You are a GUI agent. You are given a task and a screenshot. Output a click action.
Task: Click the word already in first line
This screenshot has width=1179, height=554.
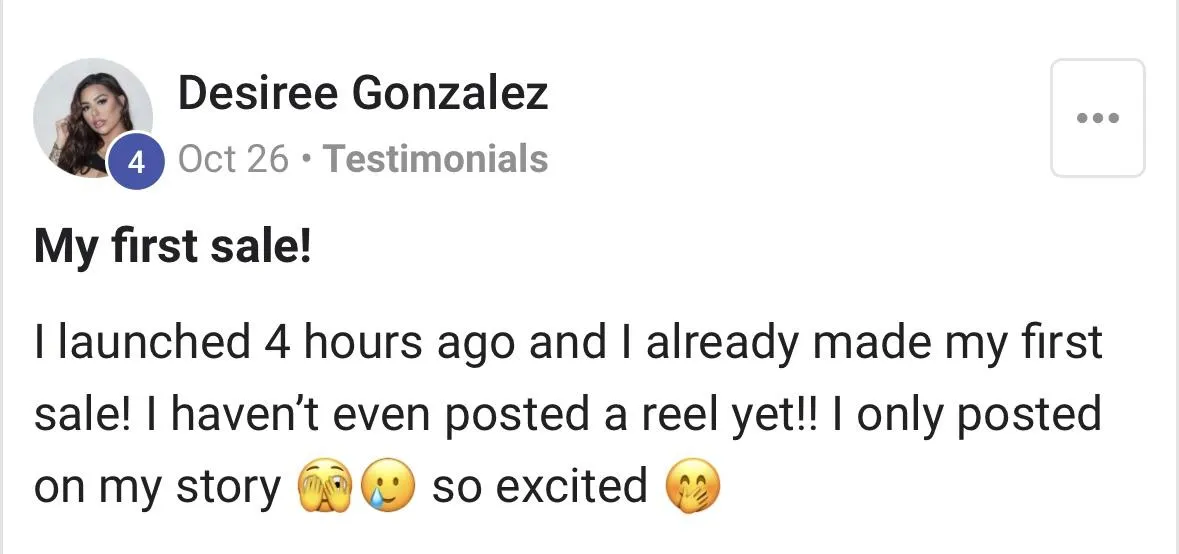[725, 344]
